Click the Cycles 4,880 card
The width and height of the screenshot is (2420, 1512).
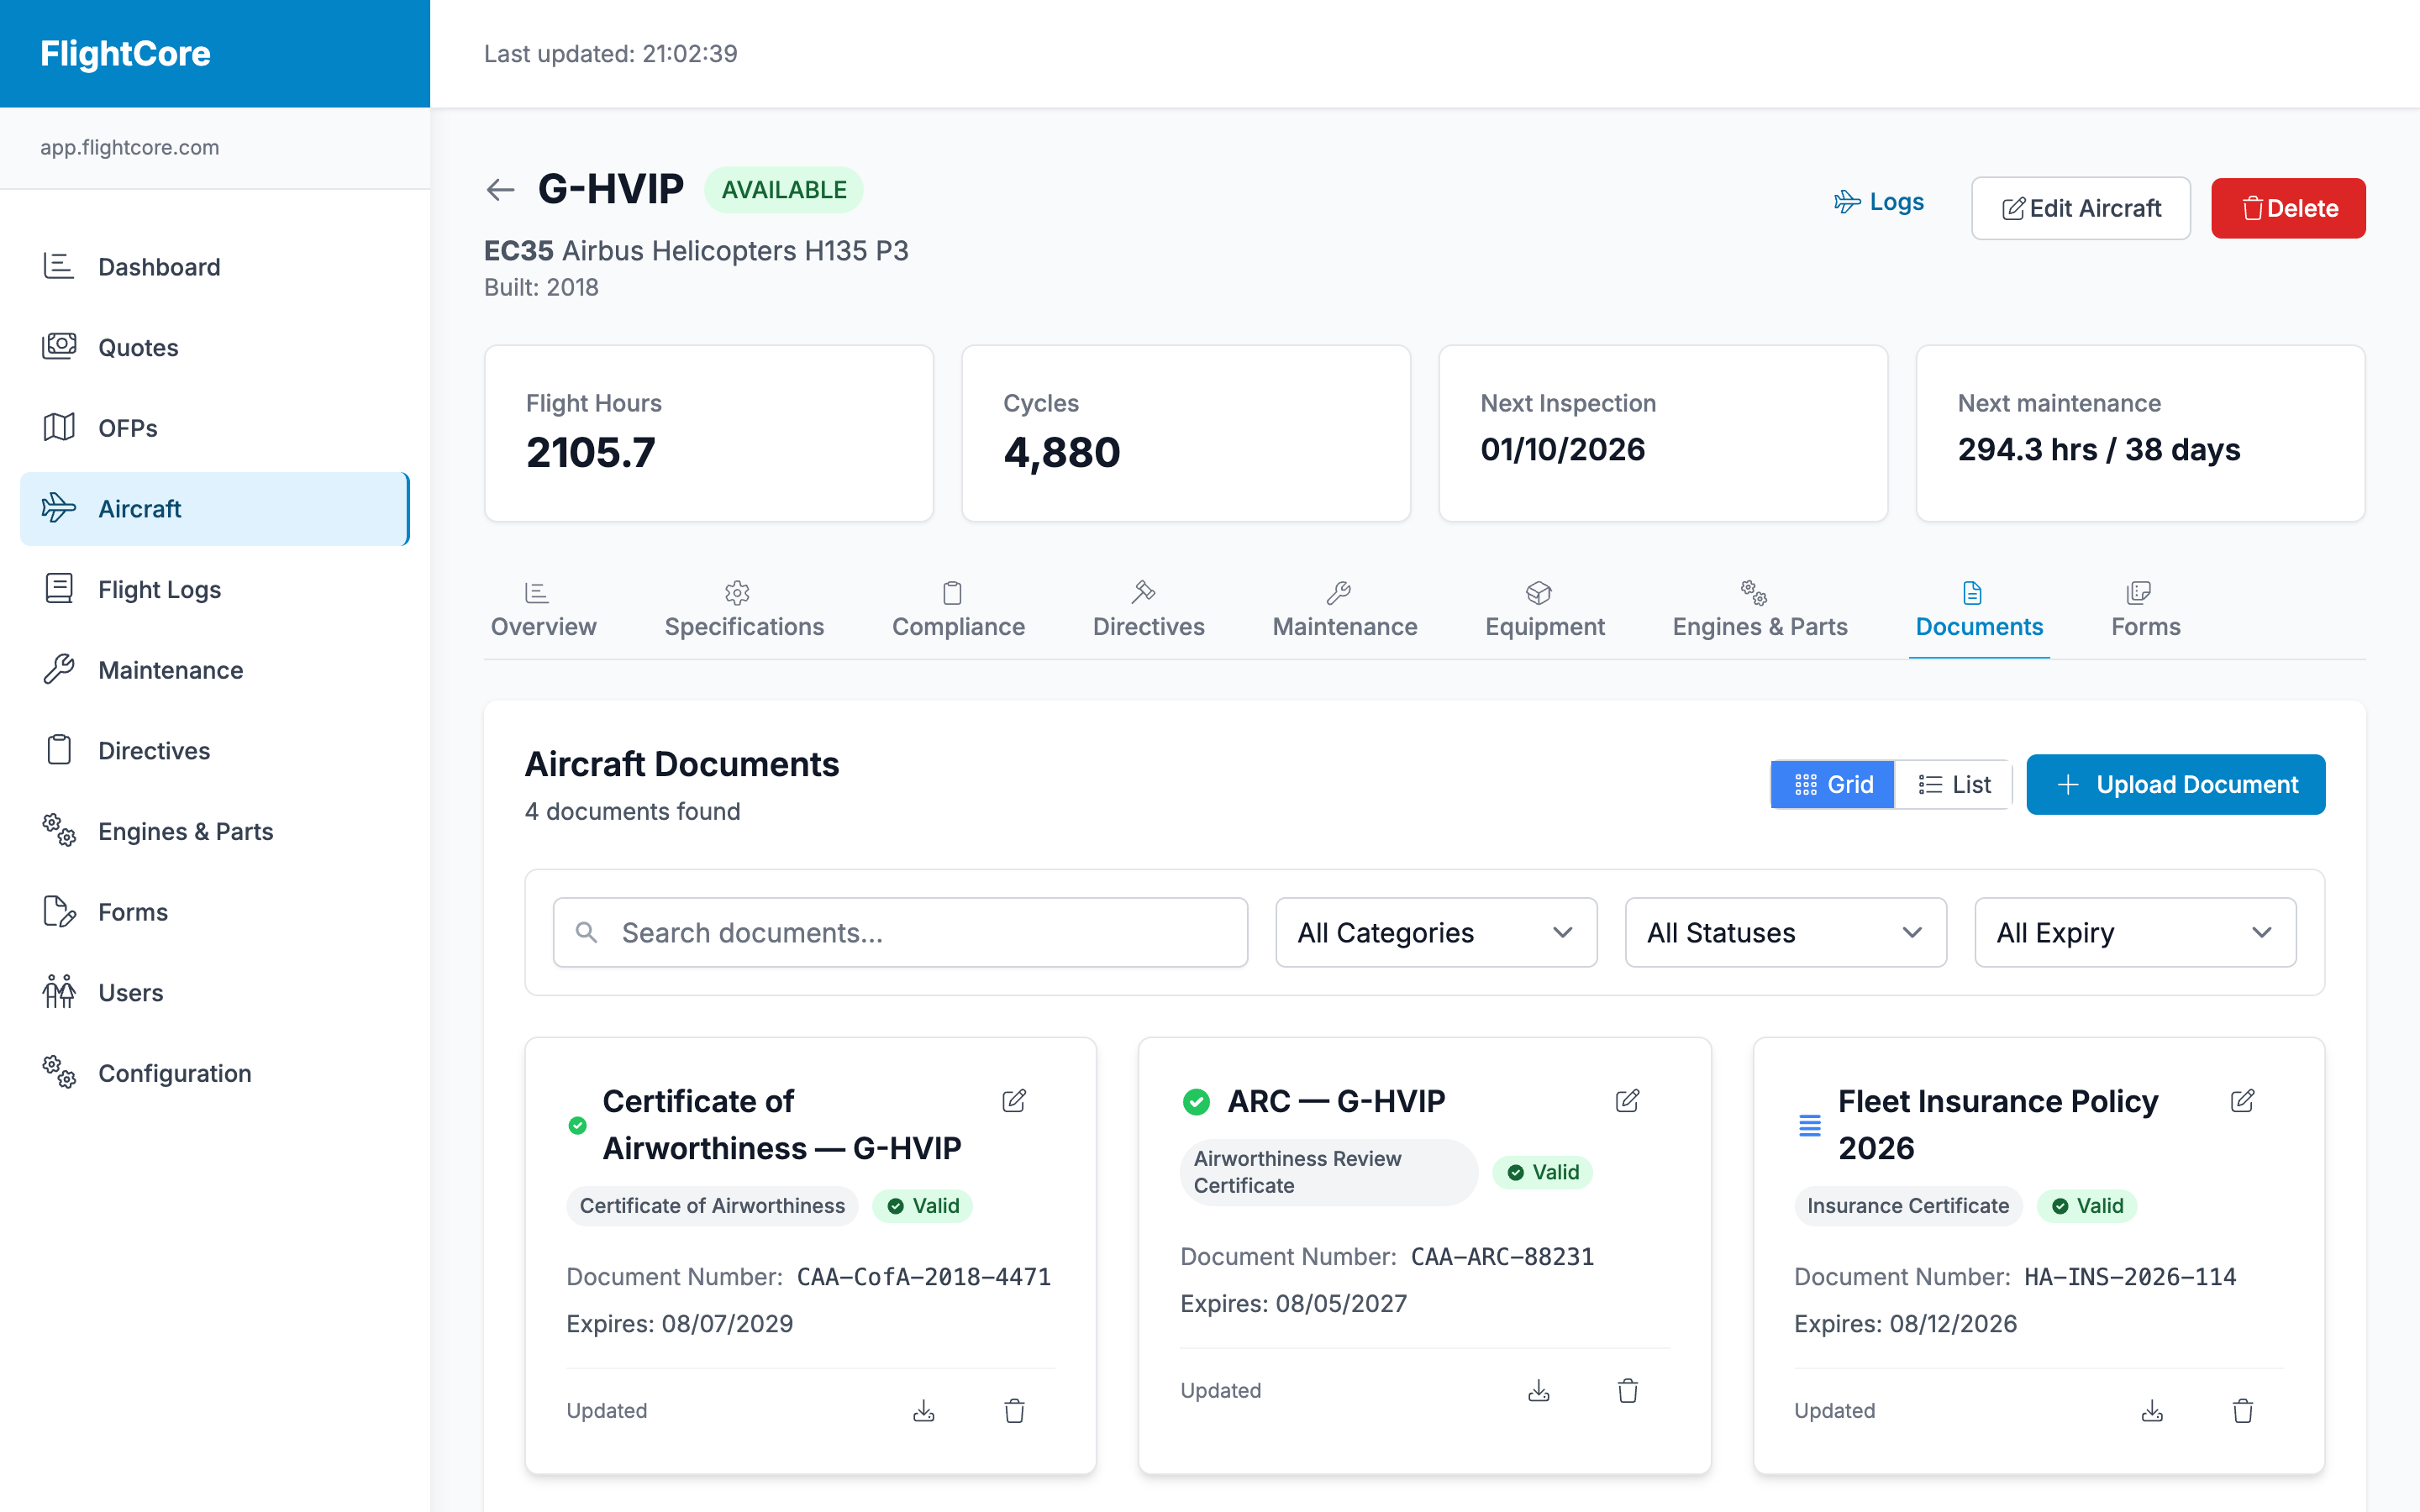coord(1186,433)
